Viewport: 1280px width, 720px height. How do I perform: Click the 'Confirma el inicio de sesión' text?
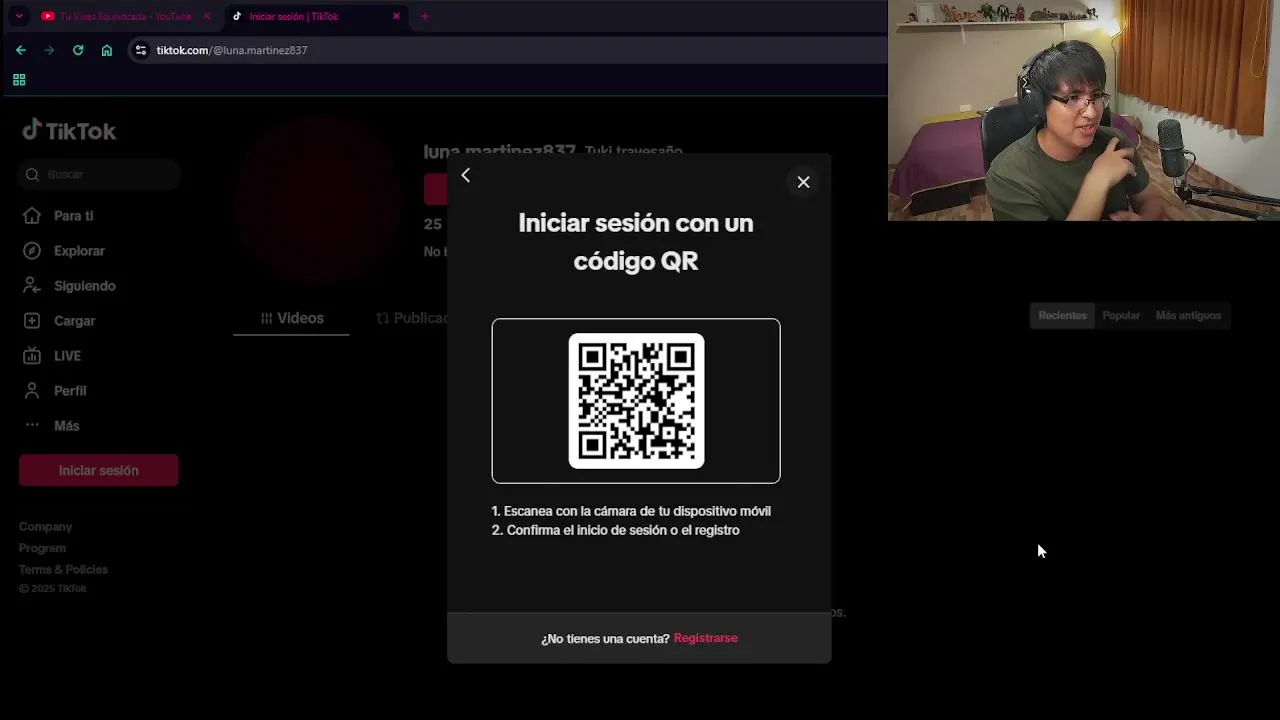click(616, 530)
